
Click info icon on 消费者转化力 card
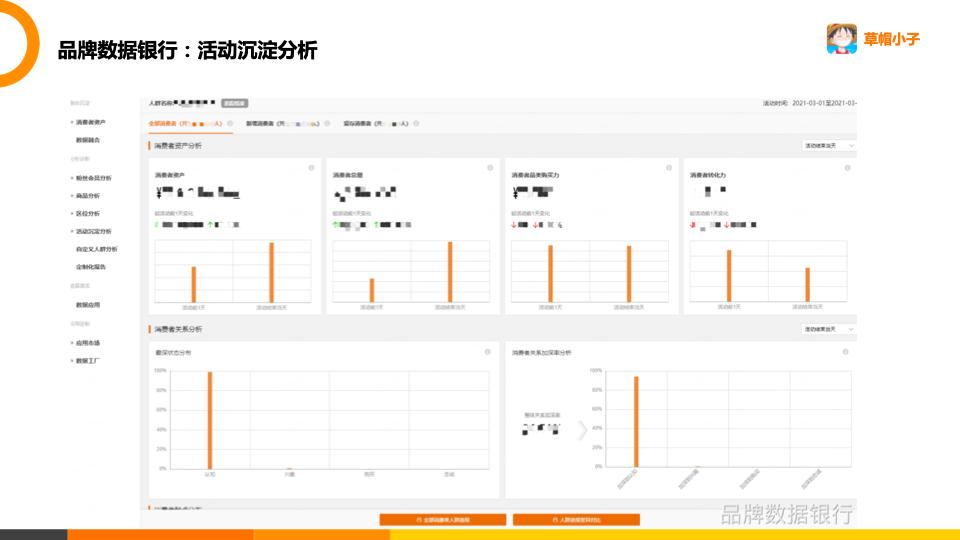pyautogui.click(x=847, y=168)
